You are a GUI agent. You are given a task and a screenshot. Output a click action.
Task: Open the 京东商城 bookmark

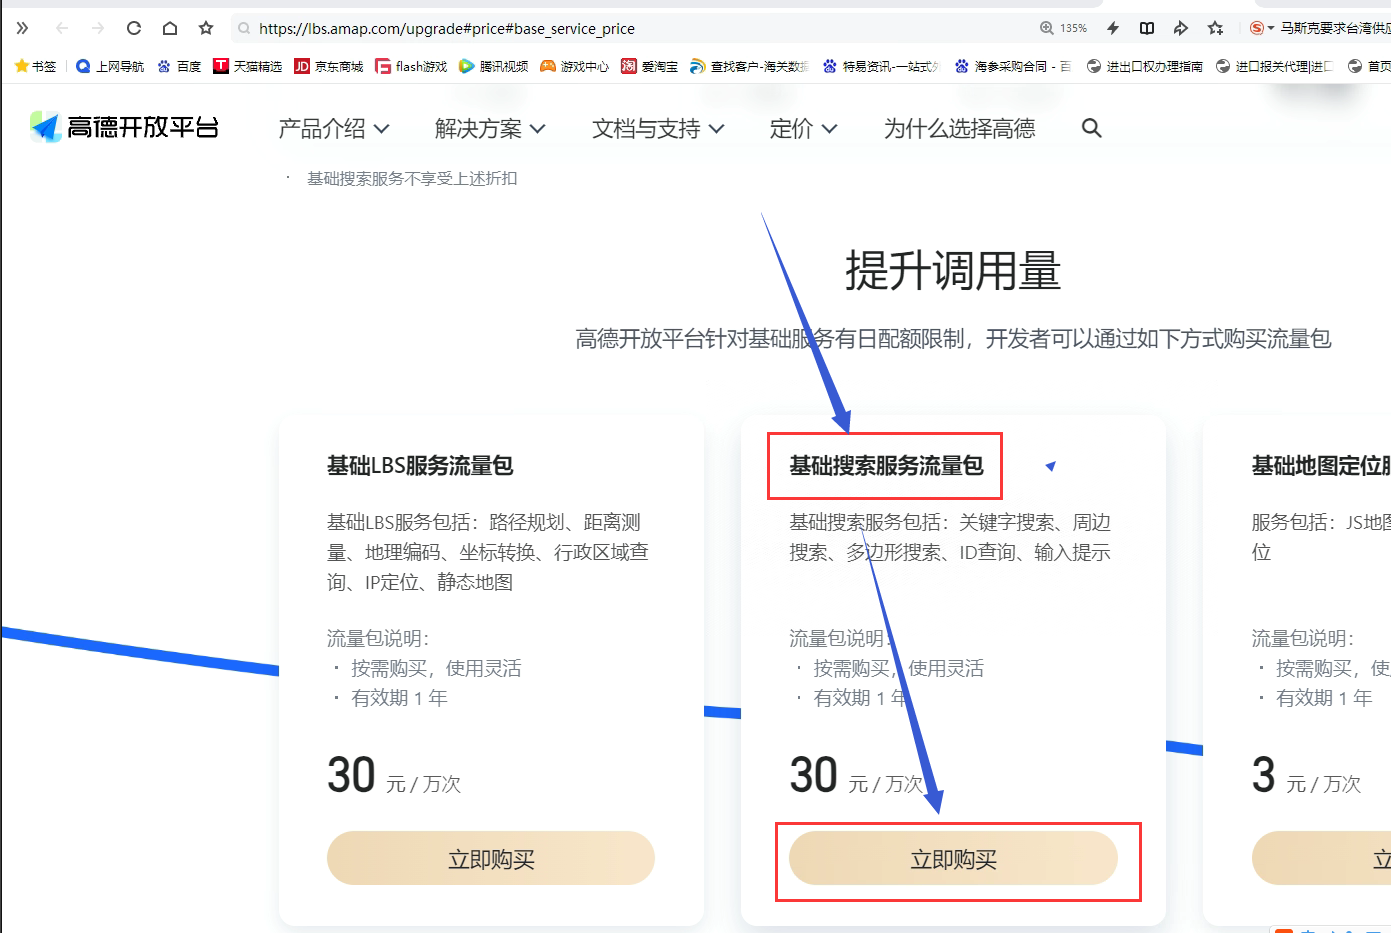329,66
